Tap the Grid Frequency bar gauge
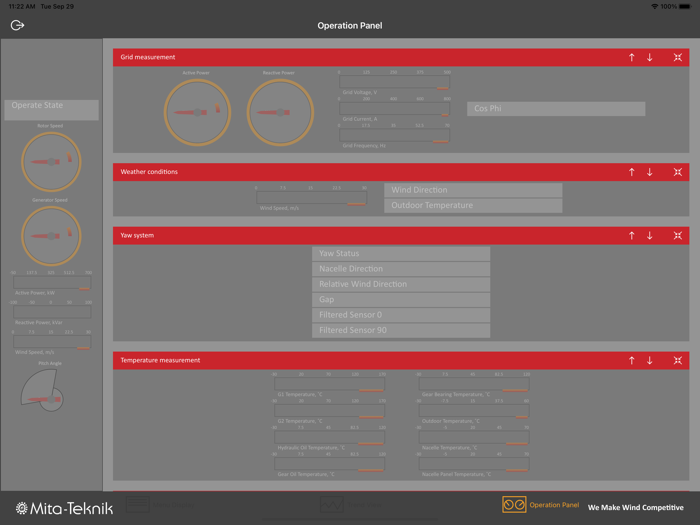 [394, 136]
